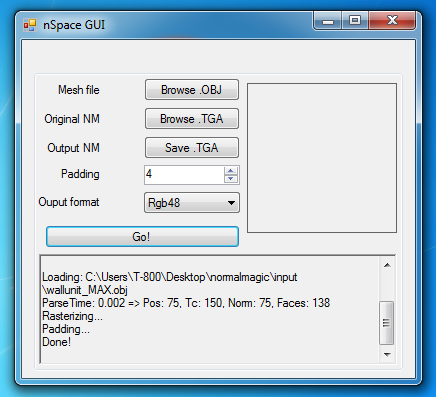Increase padding with the up arrow

tap(231, 171)
